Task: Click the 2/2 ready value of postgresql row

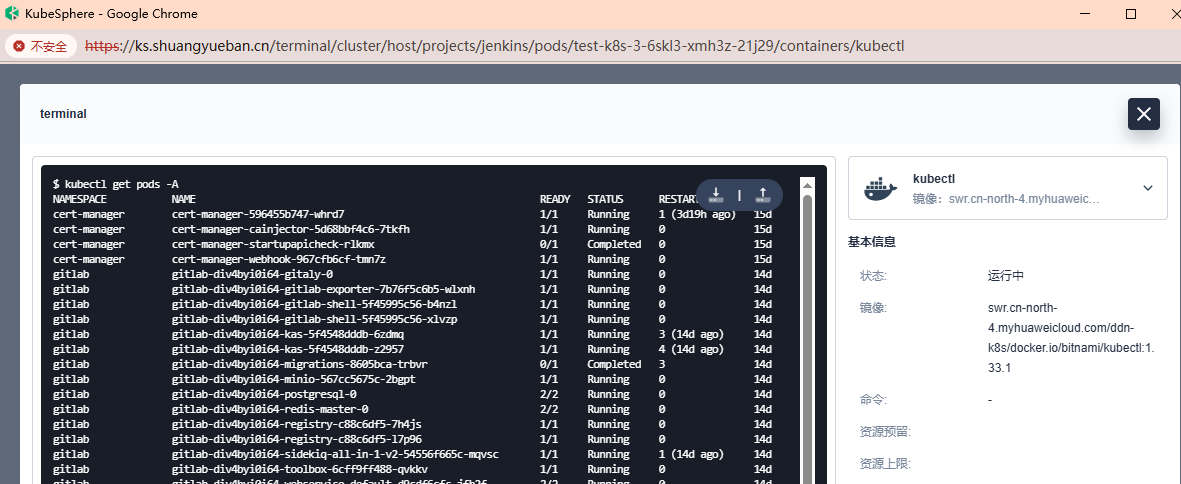Action: 549,394
